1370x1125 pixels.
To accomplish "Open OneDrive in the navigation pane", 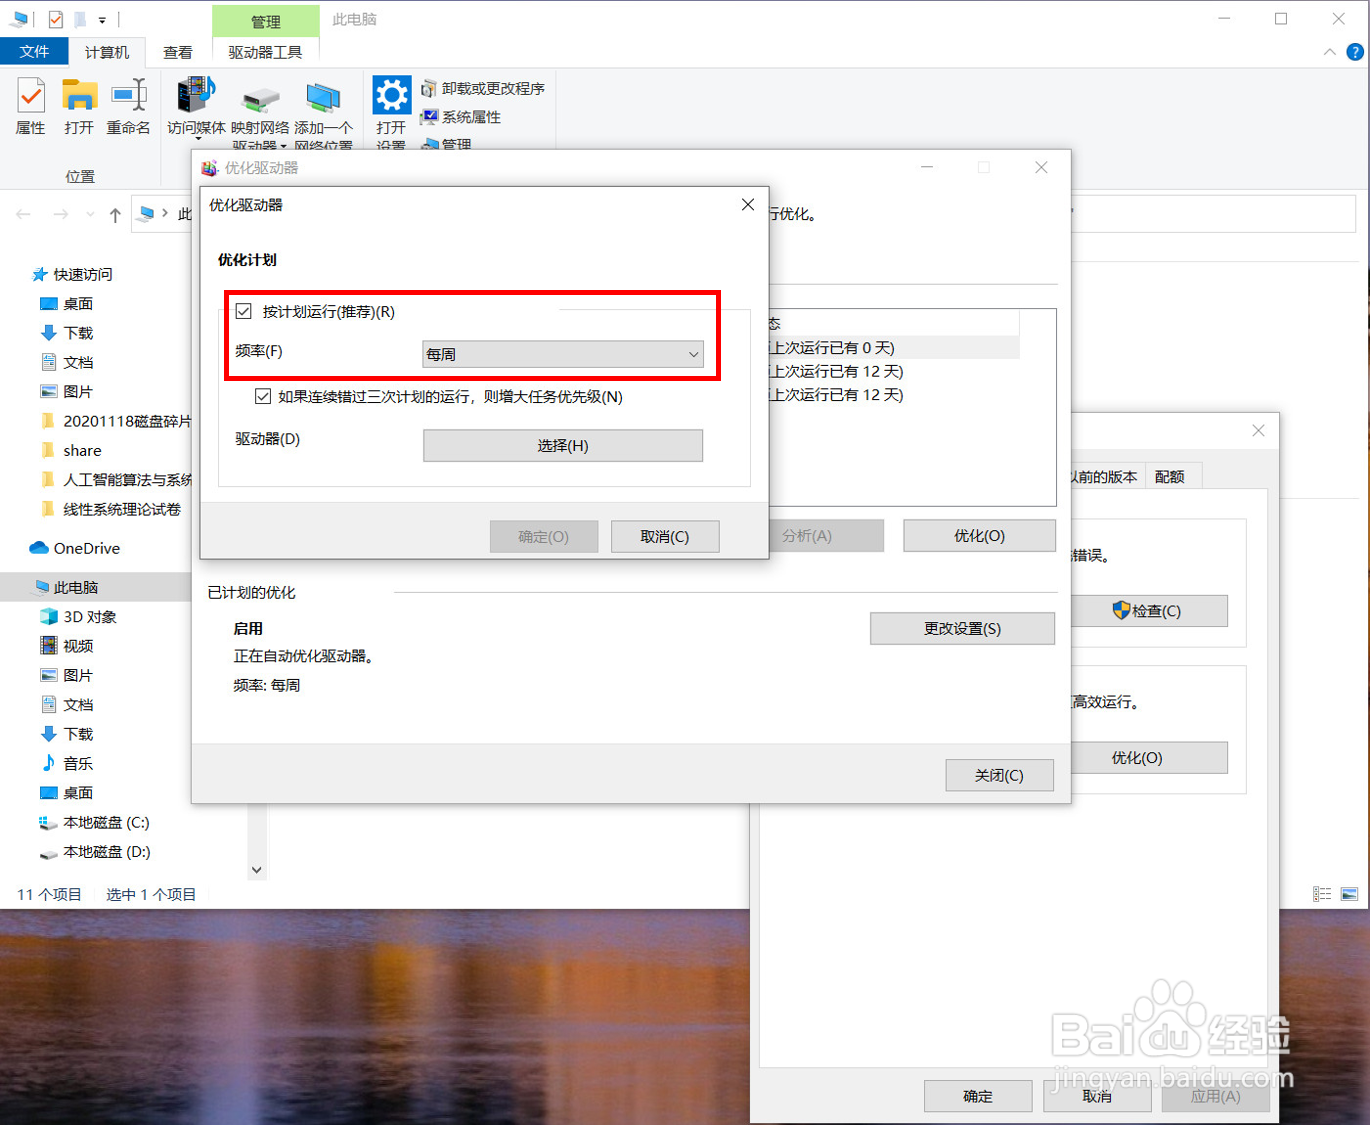I will [75, 548].
